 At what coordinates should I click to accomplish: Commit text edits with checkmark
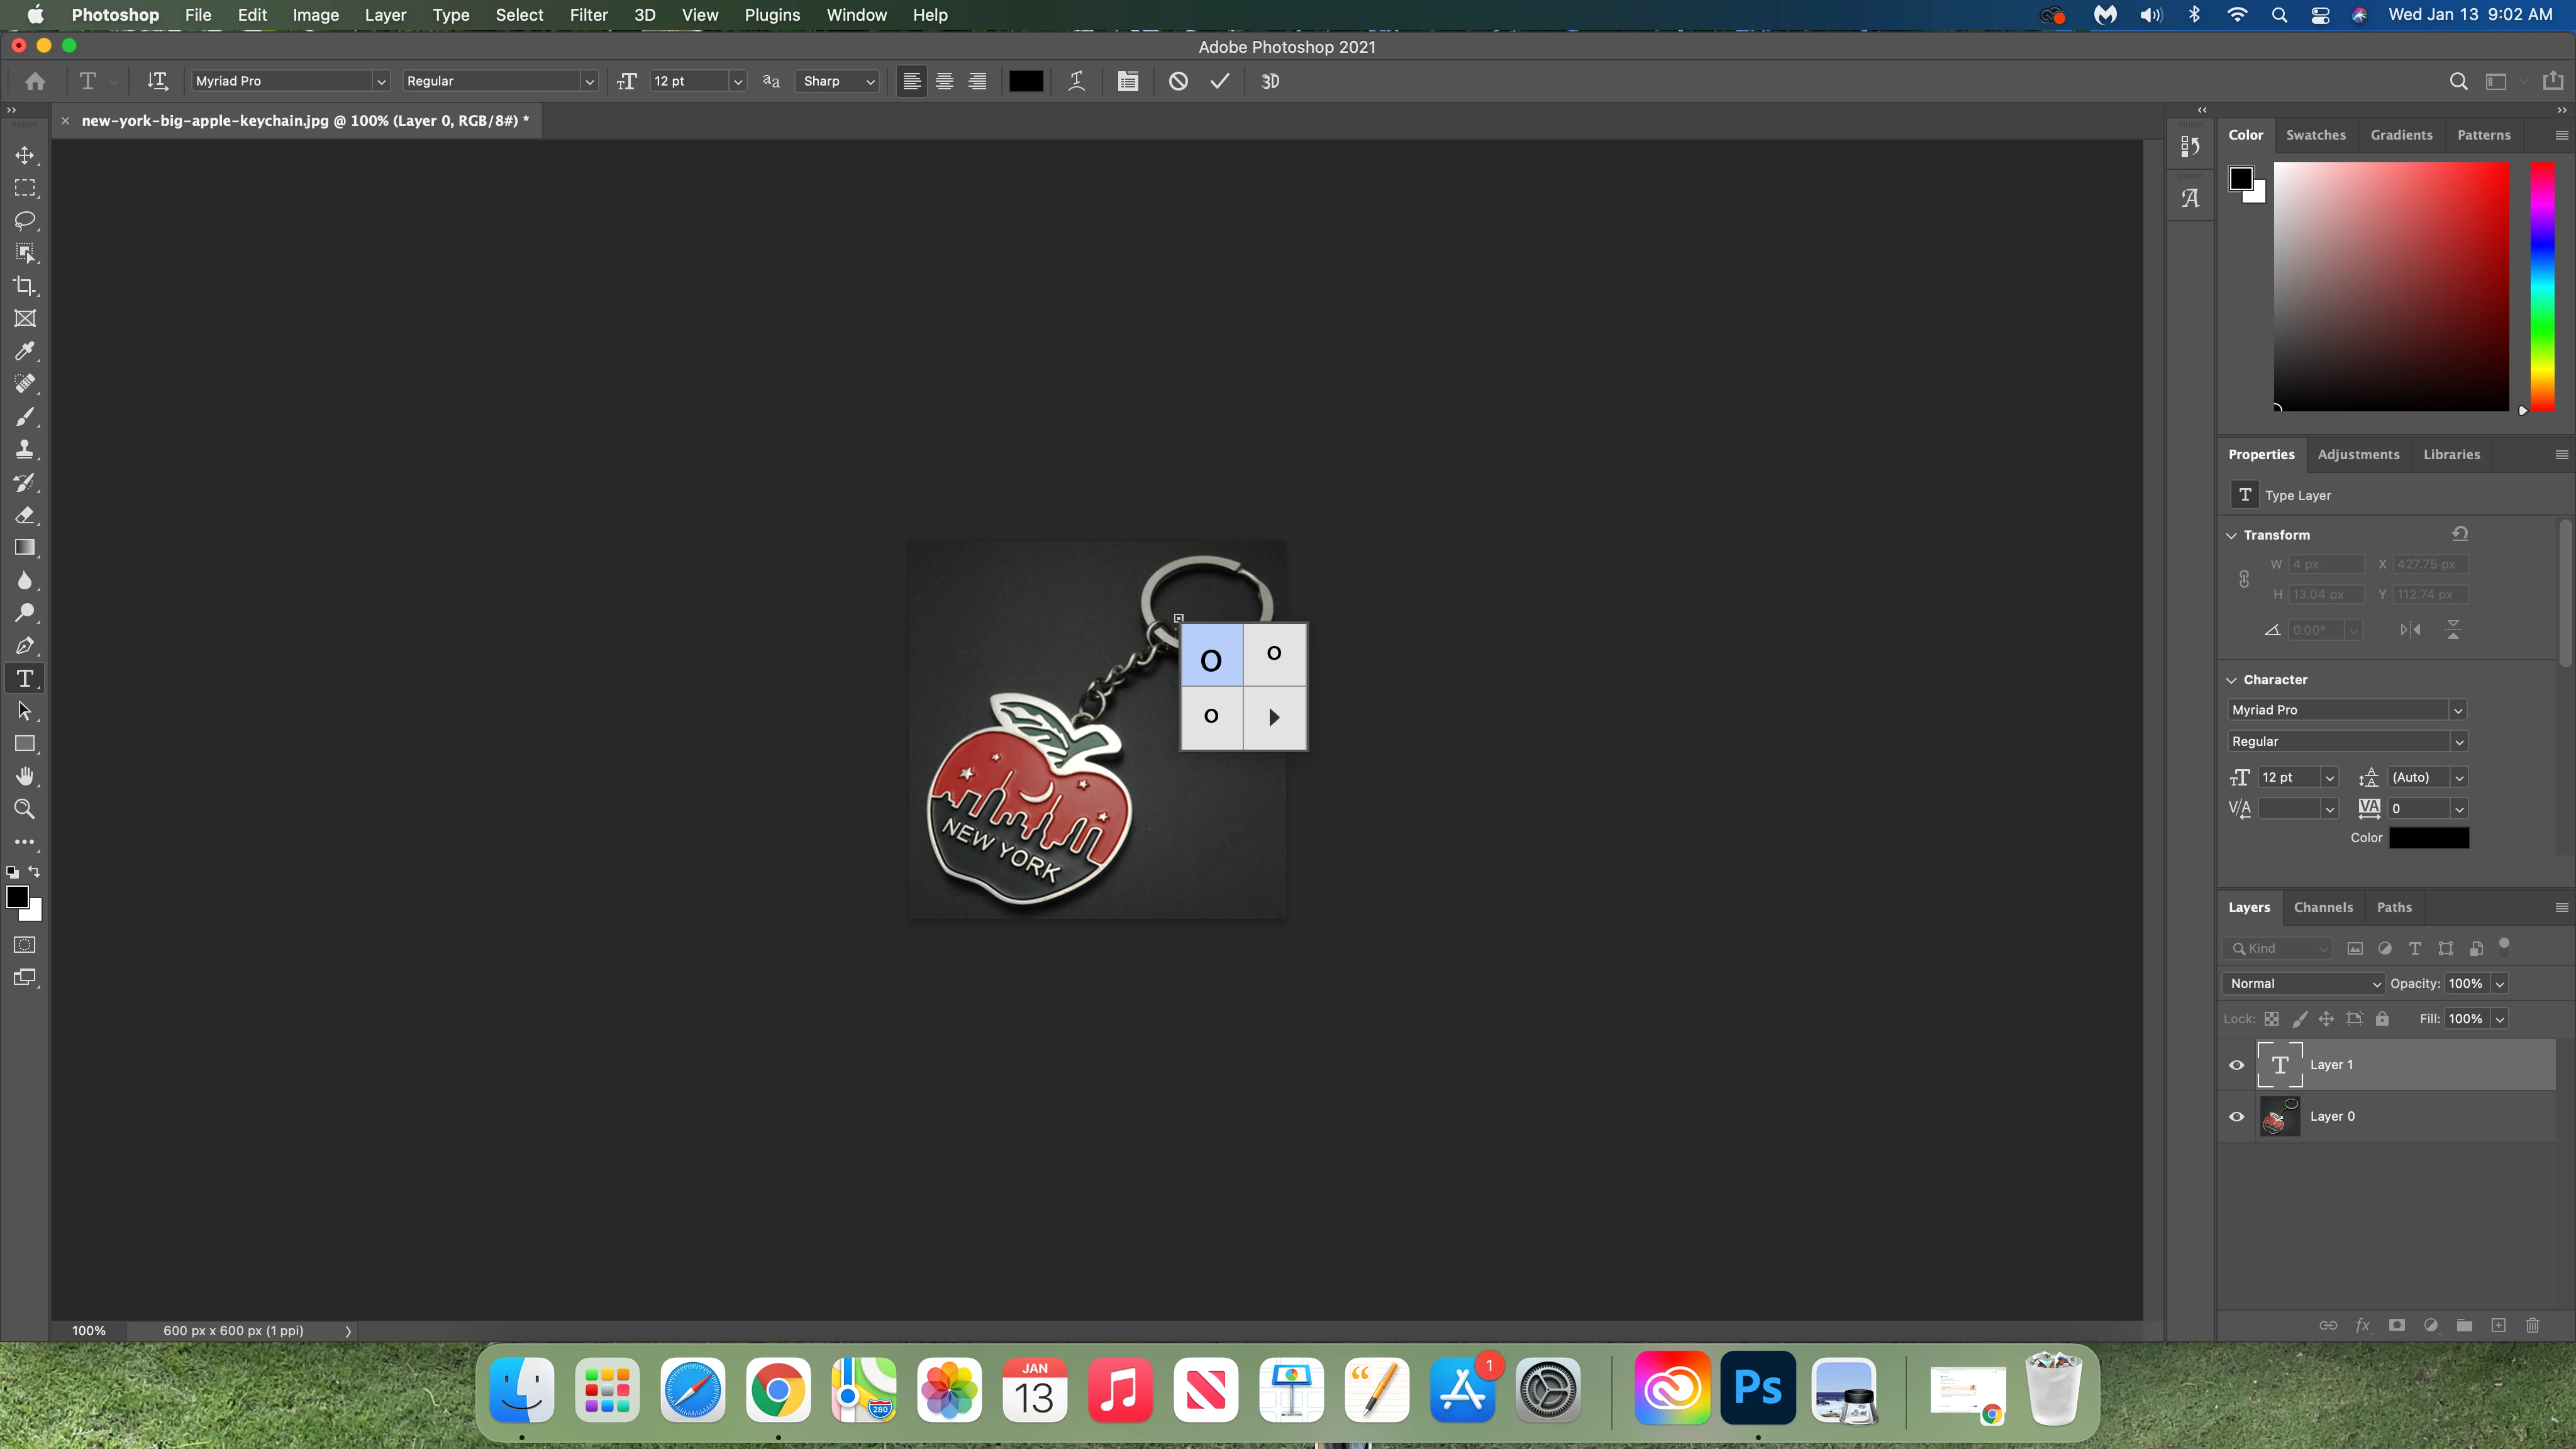(x=1219, y=81)
